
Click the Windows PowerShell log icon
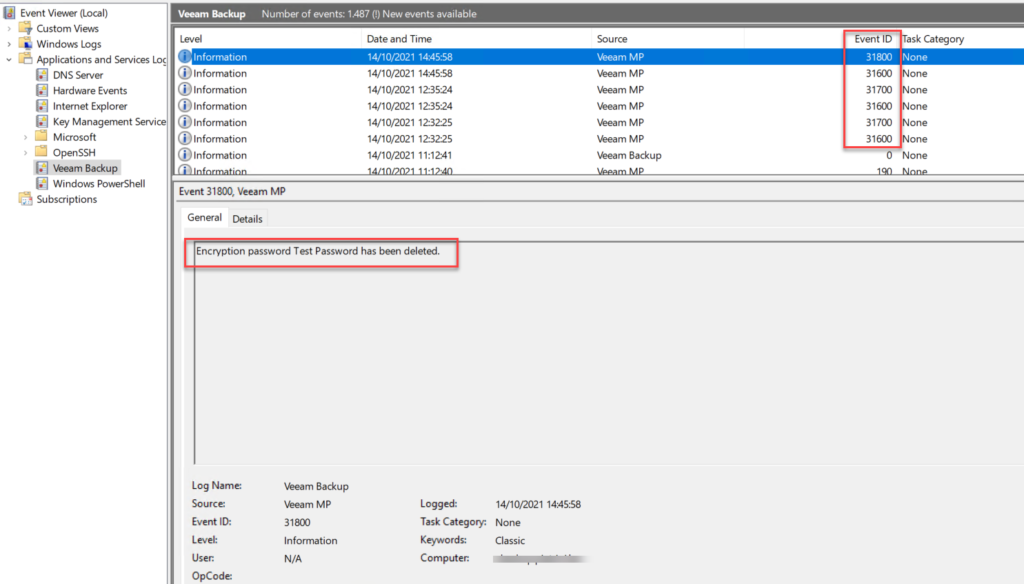[x=42, y=184]
